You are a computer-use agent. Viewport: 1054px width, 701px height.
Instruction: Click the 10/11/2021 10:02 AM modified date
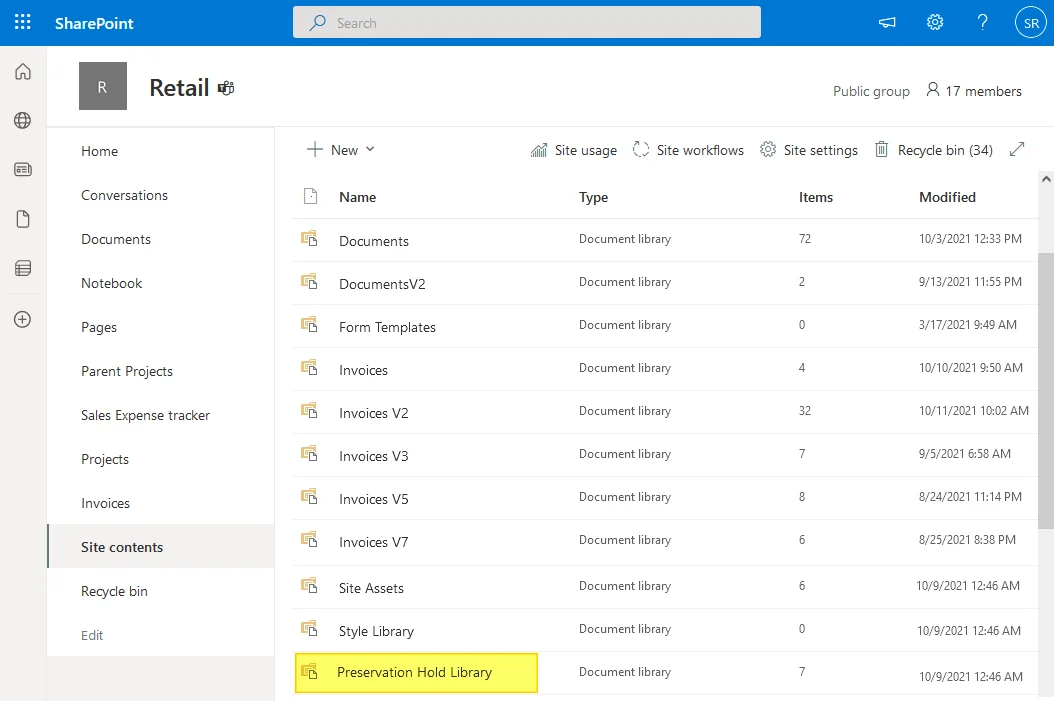pyautogui.click(x=973, y=411)
